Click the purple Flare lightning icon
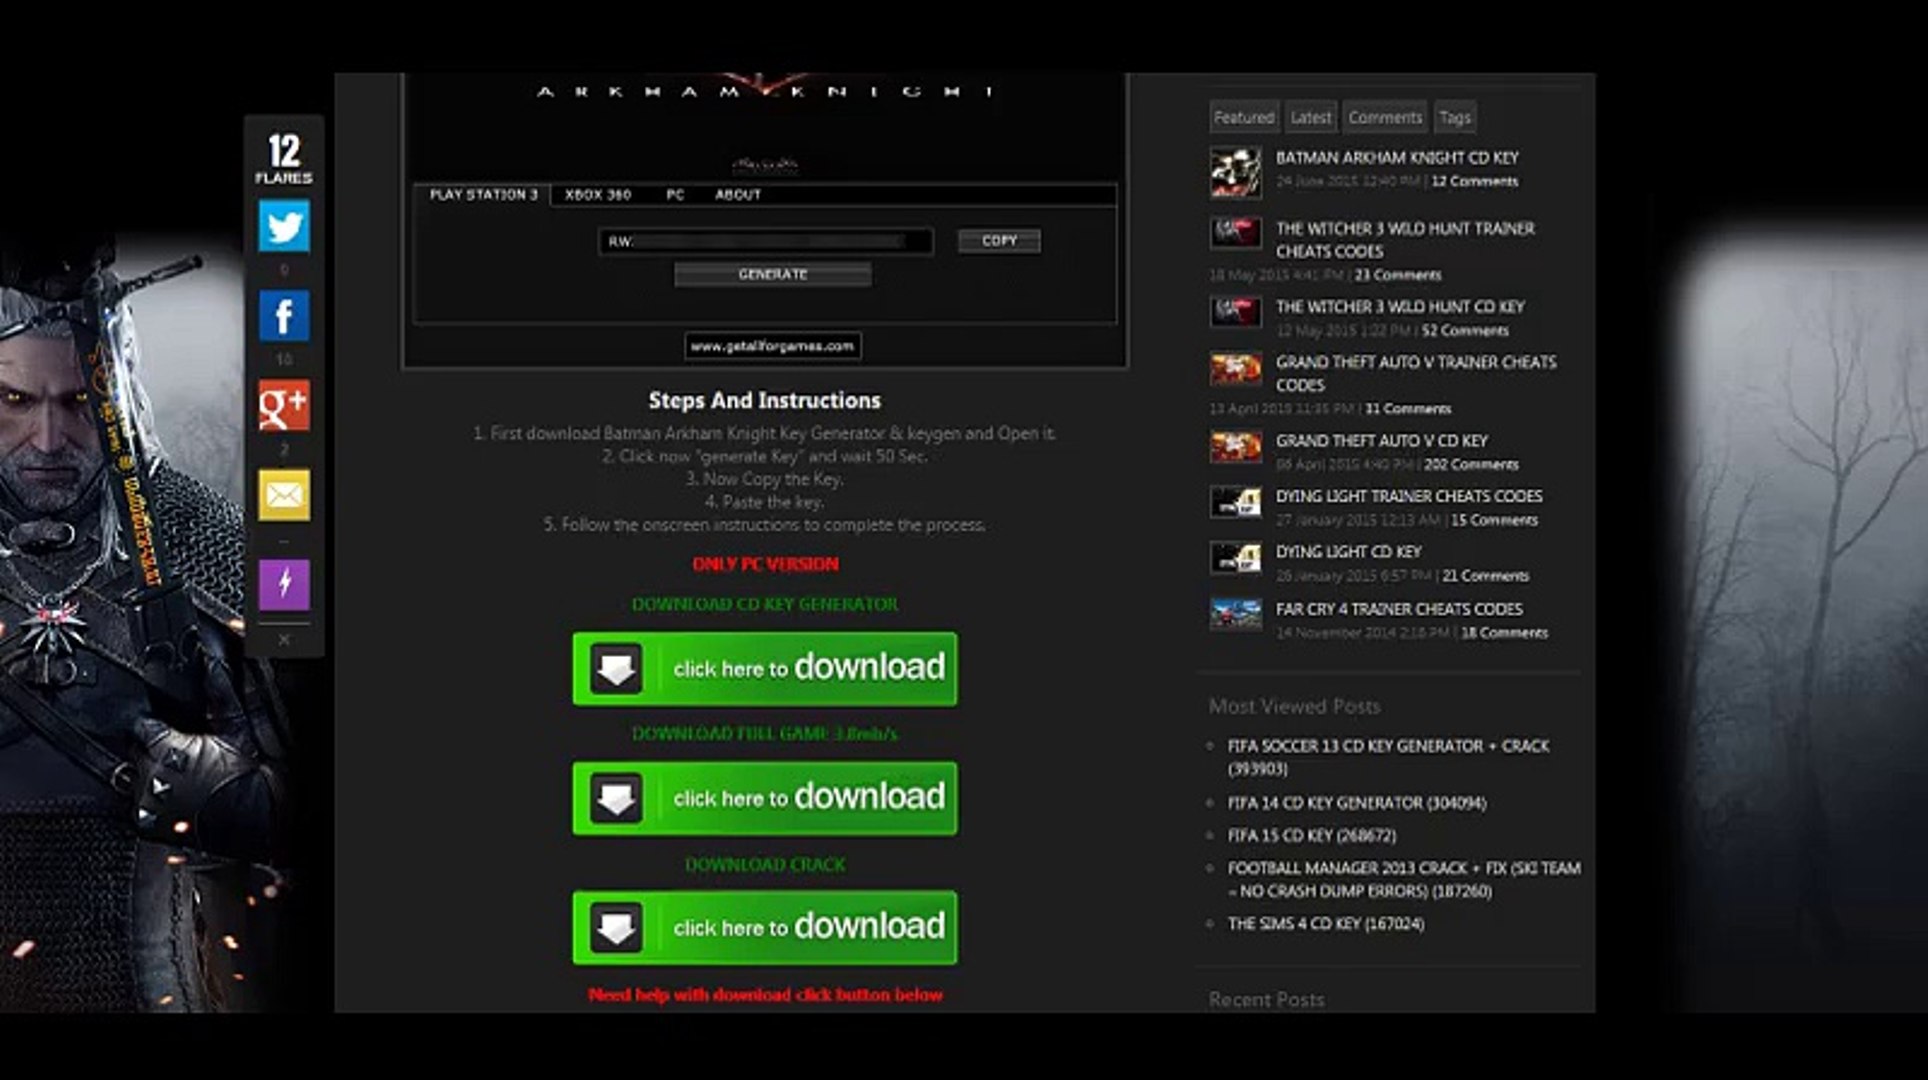The height and width of the screenshot is (1080, 1928). point(284,584)
